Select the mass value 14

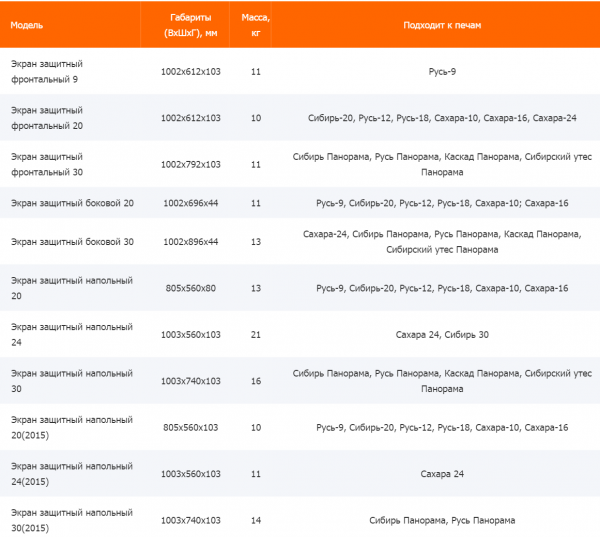click(256, 521)
